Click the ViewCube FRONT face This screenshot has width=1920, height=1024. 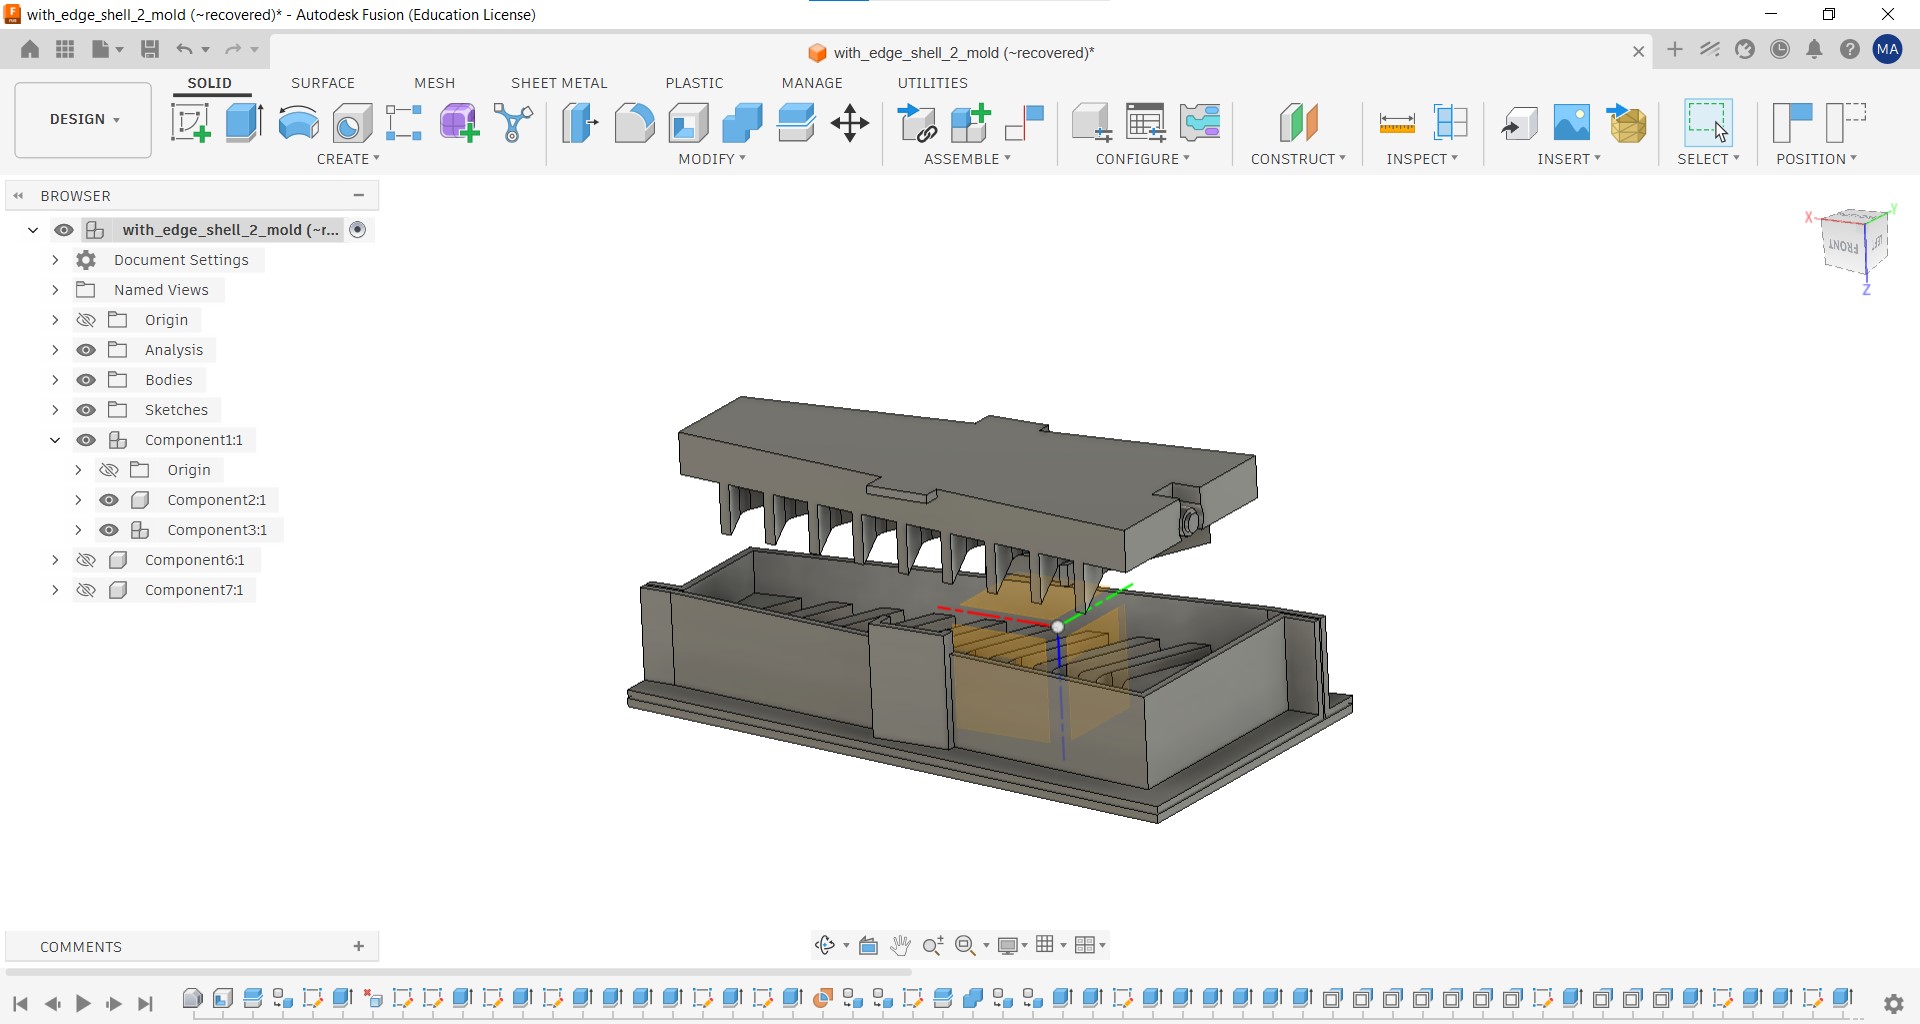(x=1843, y=246)
